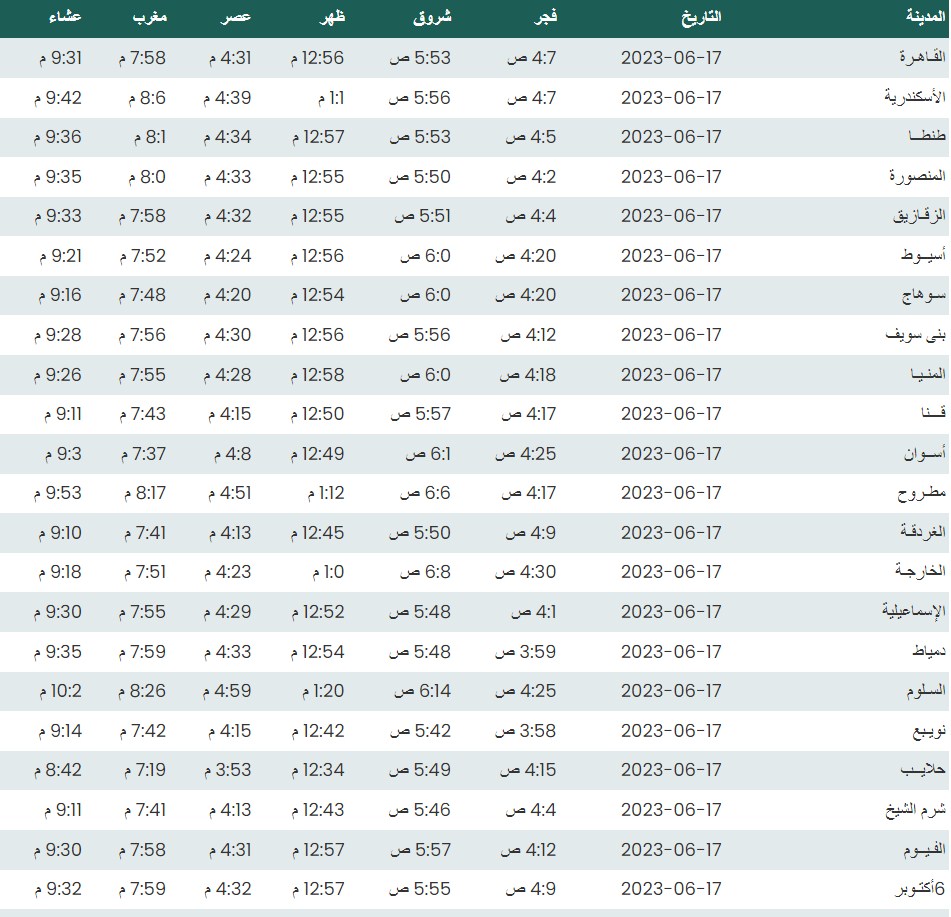Select the Asr time 3:53 م for حلايب
Screen dimensions: 951x917
[x=229, y=770]
